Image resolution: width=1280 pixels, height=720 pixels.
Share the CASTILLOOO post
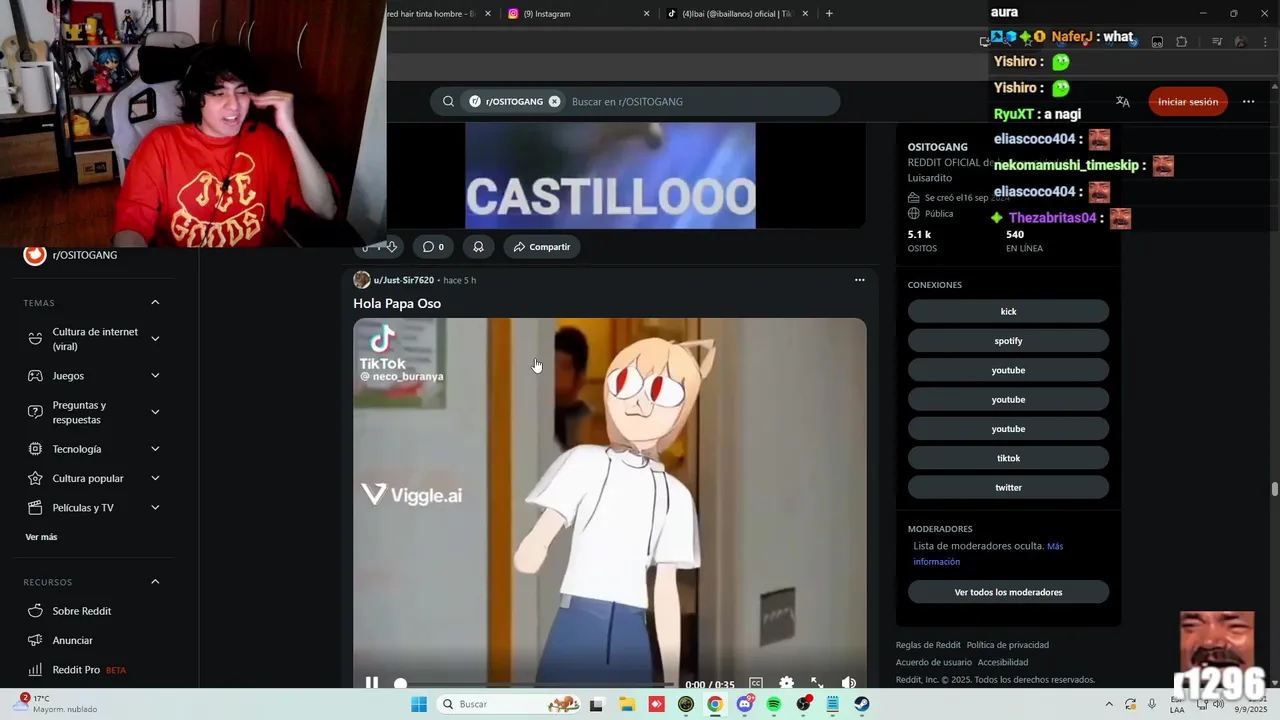(542, 247)
